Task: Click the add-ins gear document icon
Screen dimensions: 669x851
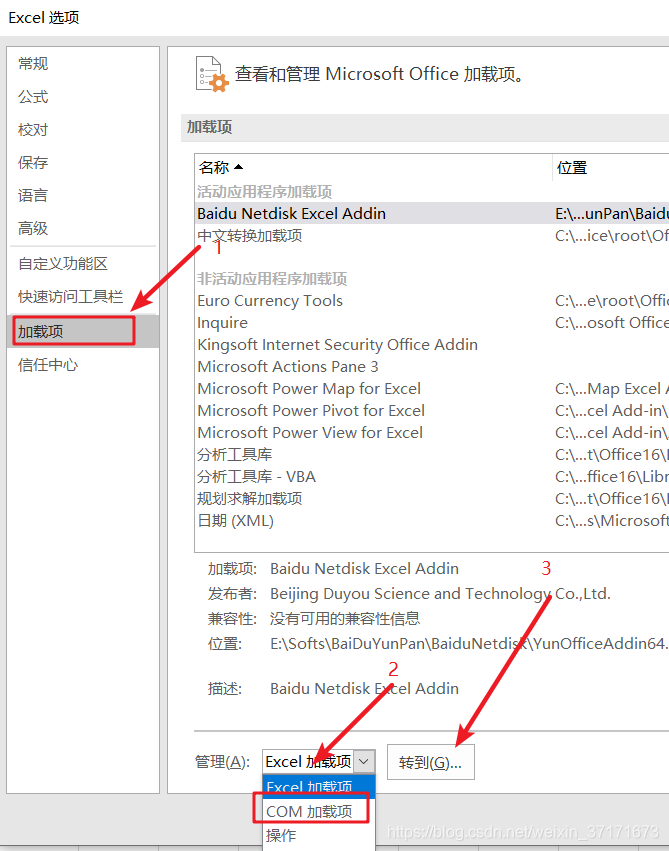Action: tap(212, 74)
